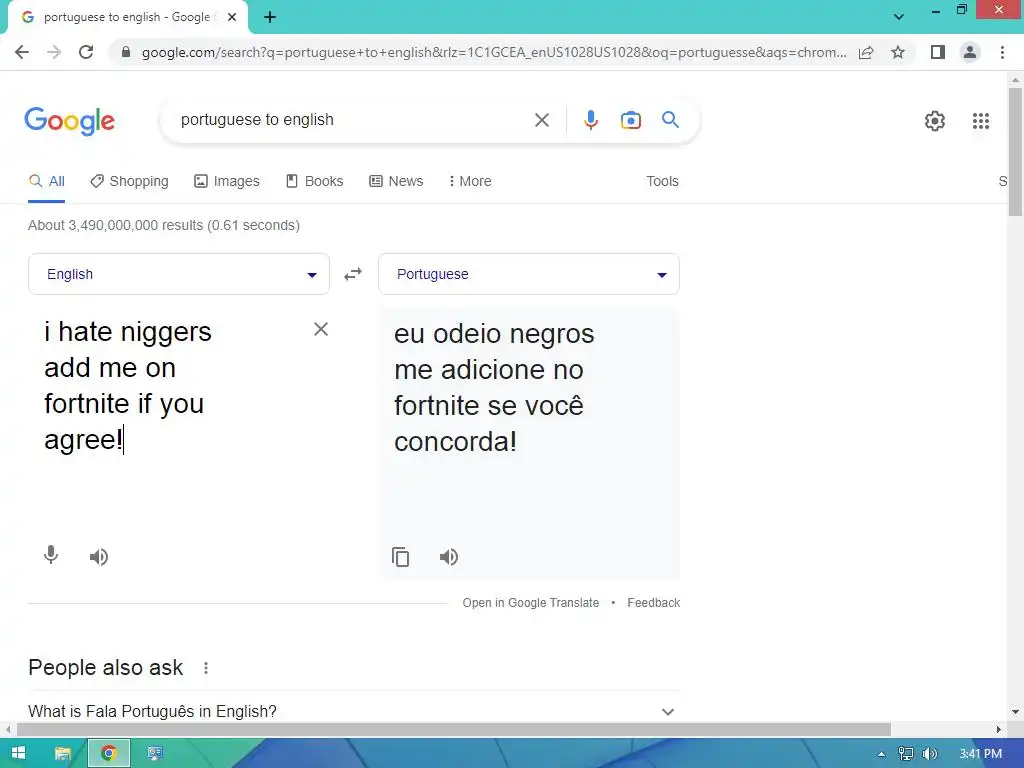Listen to the source text speaker

(x=99, y=557)
